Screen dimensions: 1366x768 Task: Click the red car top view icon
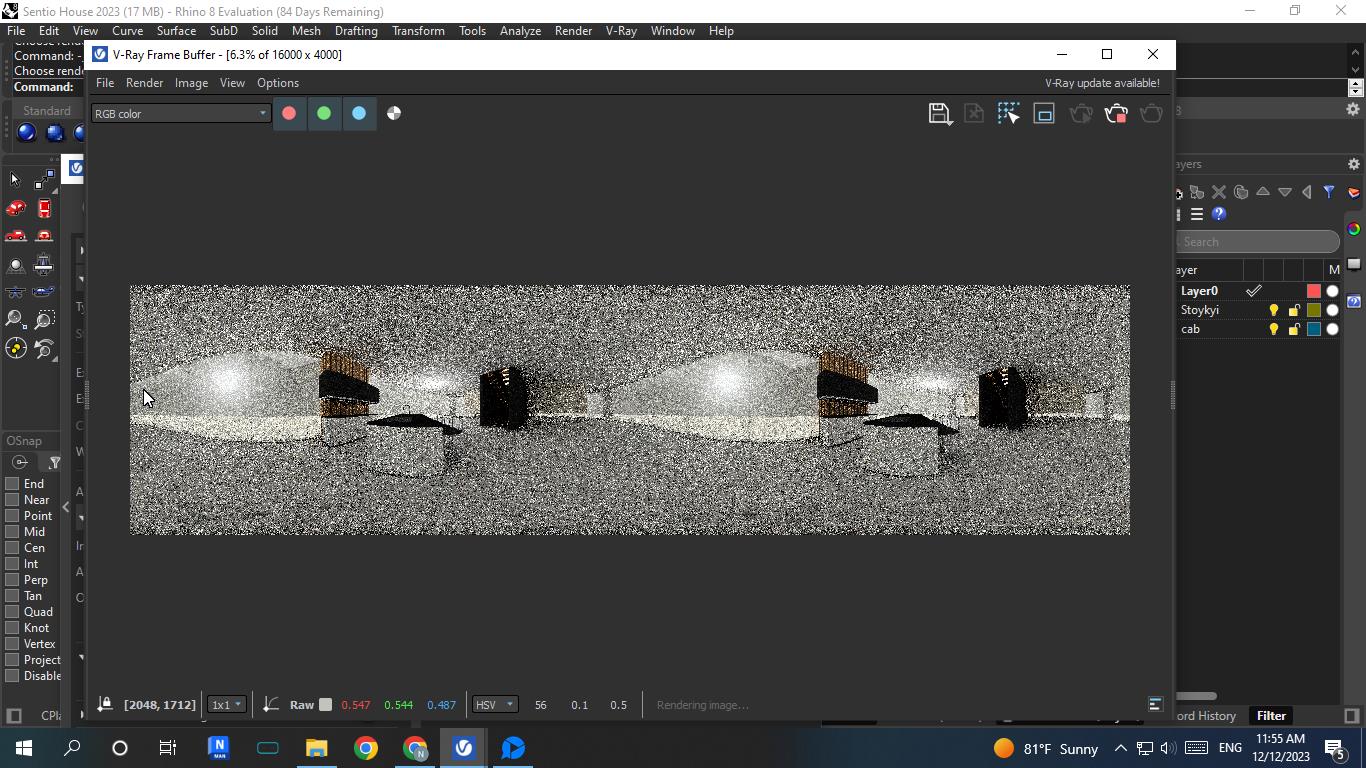(x=44, y=208)
